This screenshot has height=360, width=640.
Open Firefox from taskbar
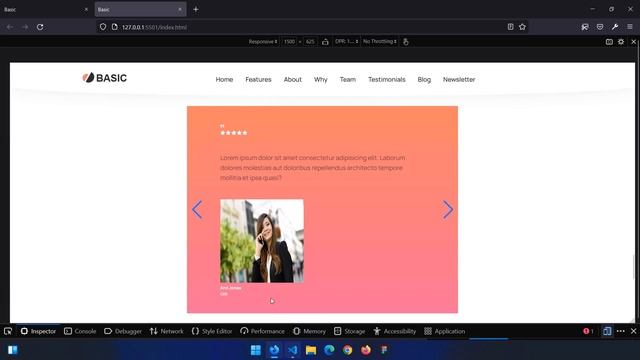pos(366,350)
